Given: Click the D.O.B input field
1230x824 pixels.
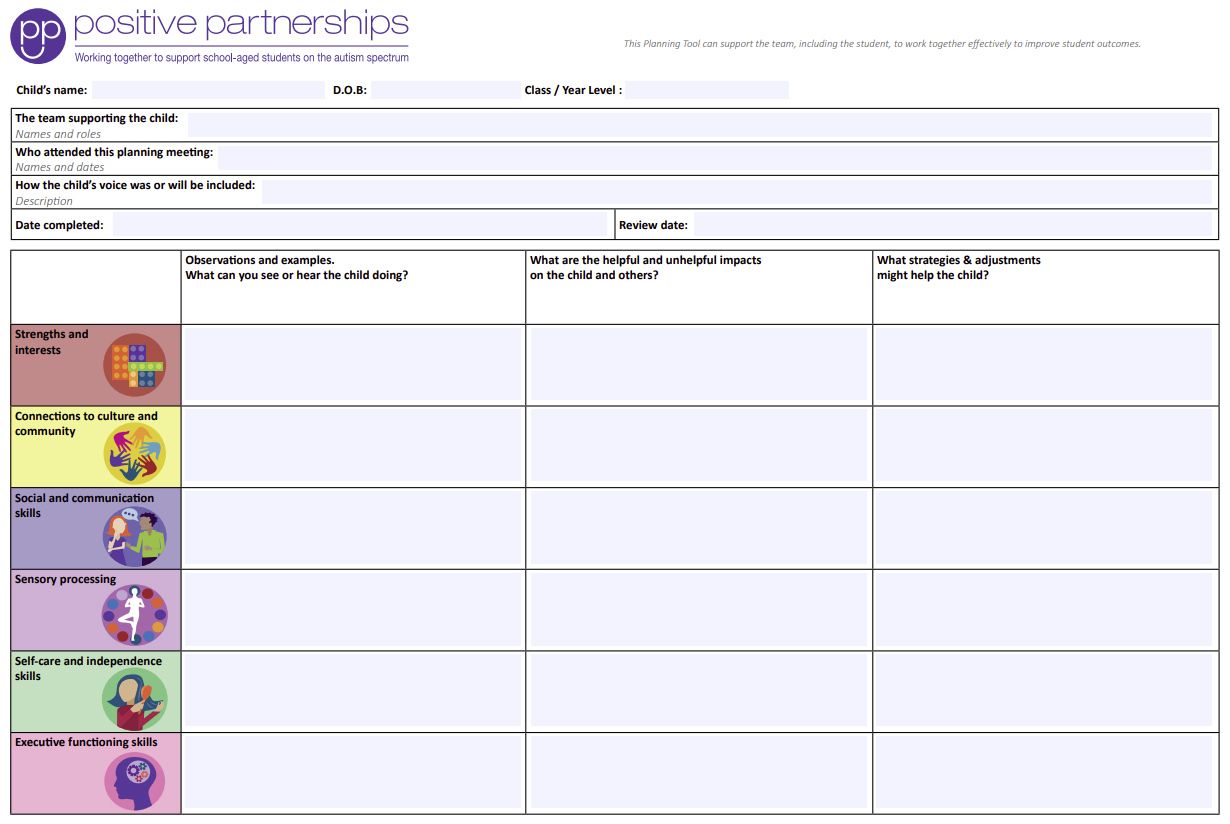Looking at the screenshot, I should [x=445, y=90].
